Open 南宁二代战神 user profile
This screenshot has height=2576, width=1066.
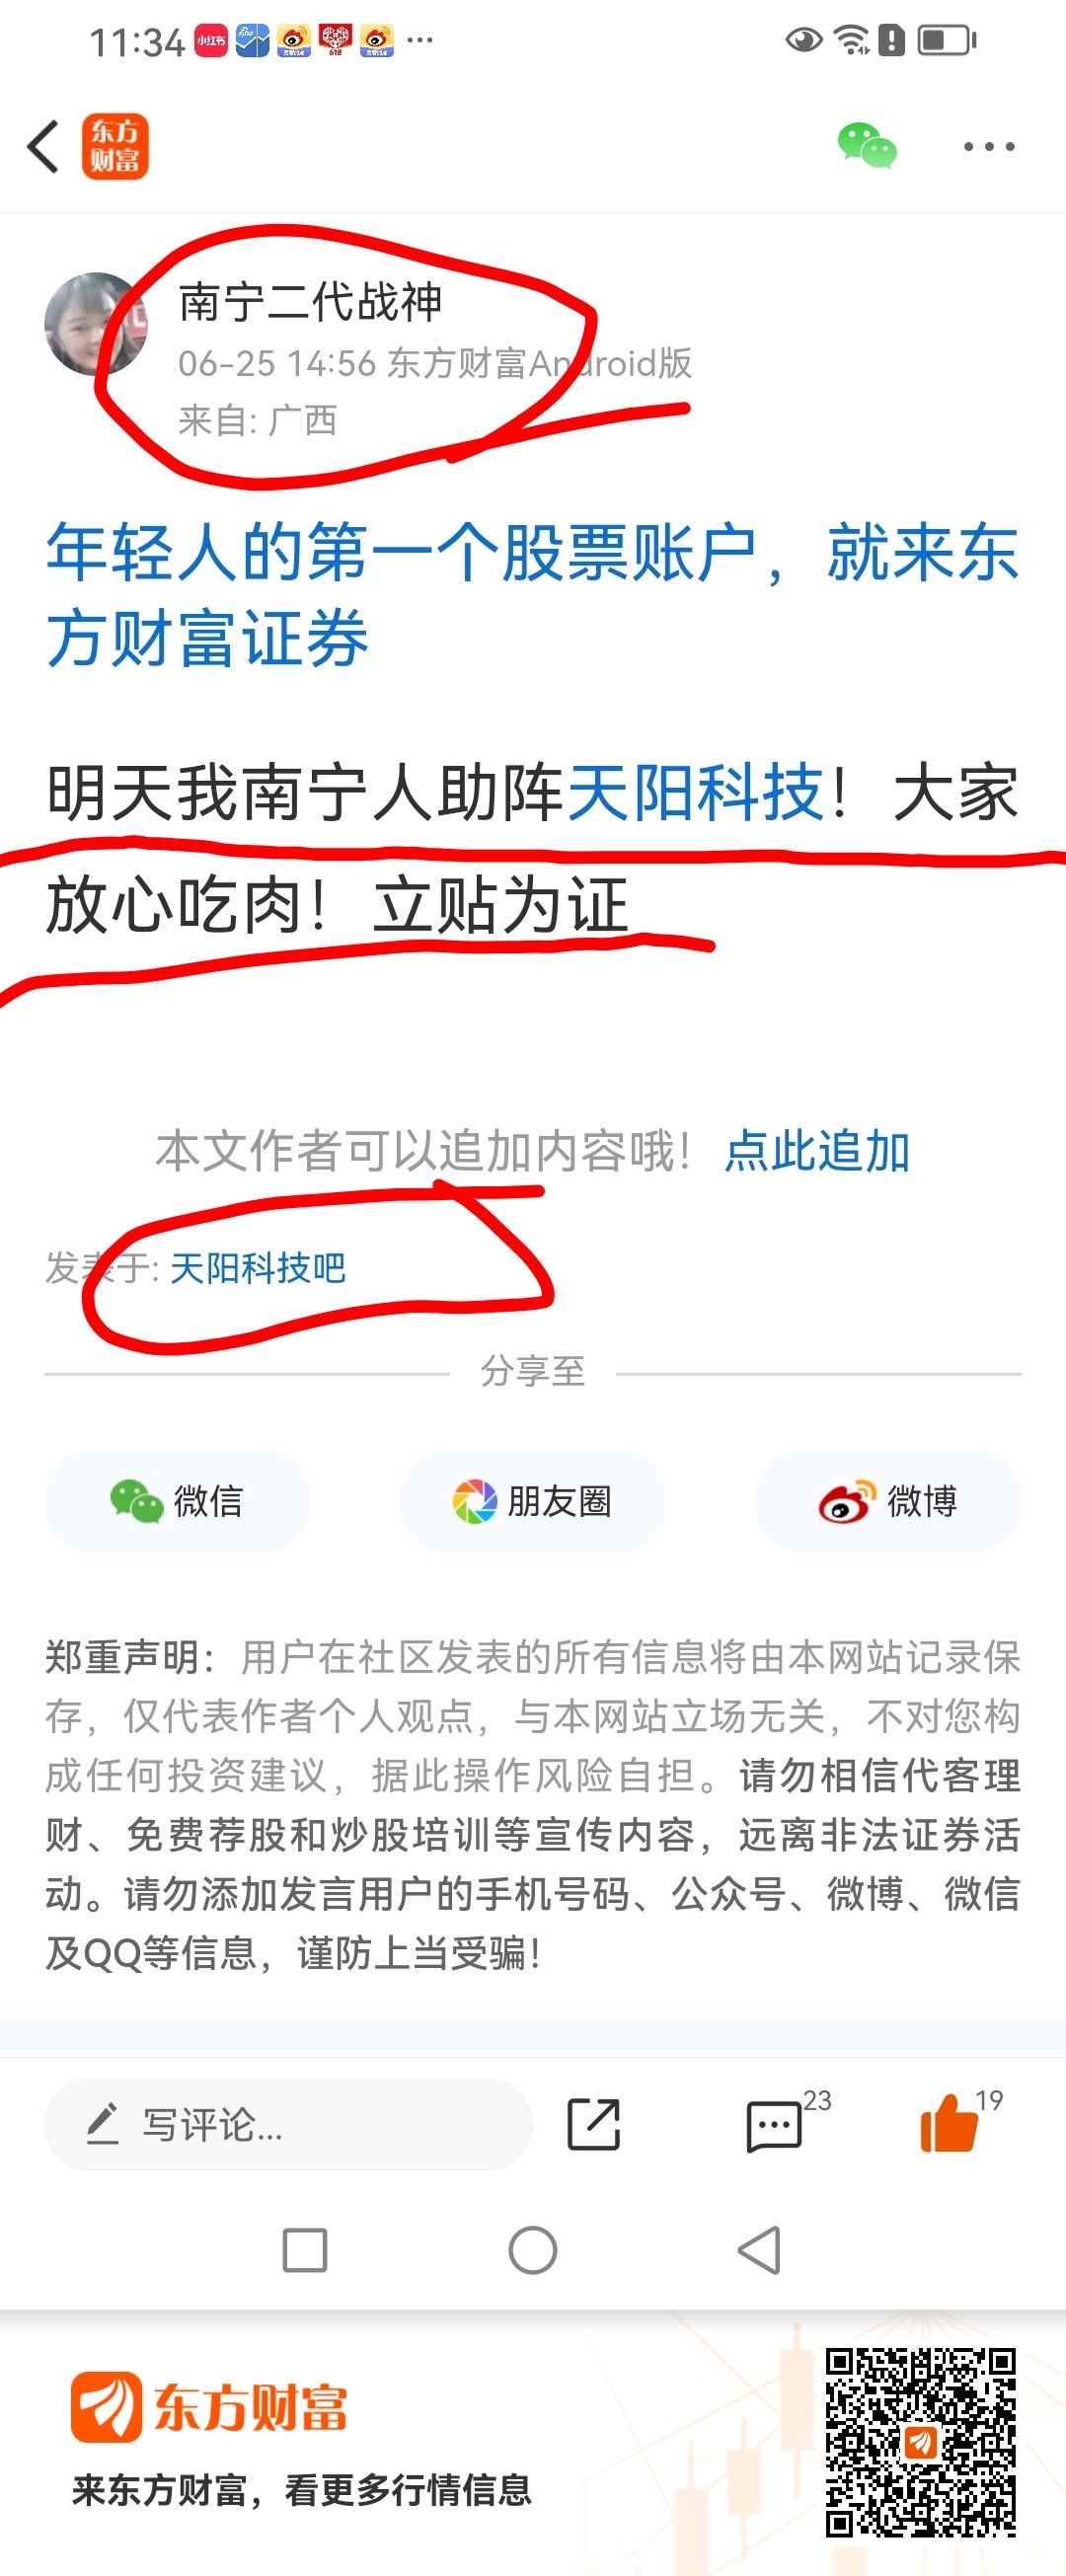[x=310, y=302]
